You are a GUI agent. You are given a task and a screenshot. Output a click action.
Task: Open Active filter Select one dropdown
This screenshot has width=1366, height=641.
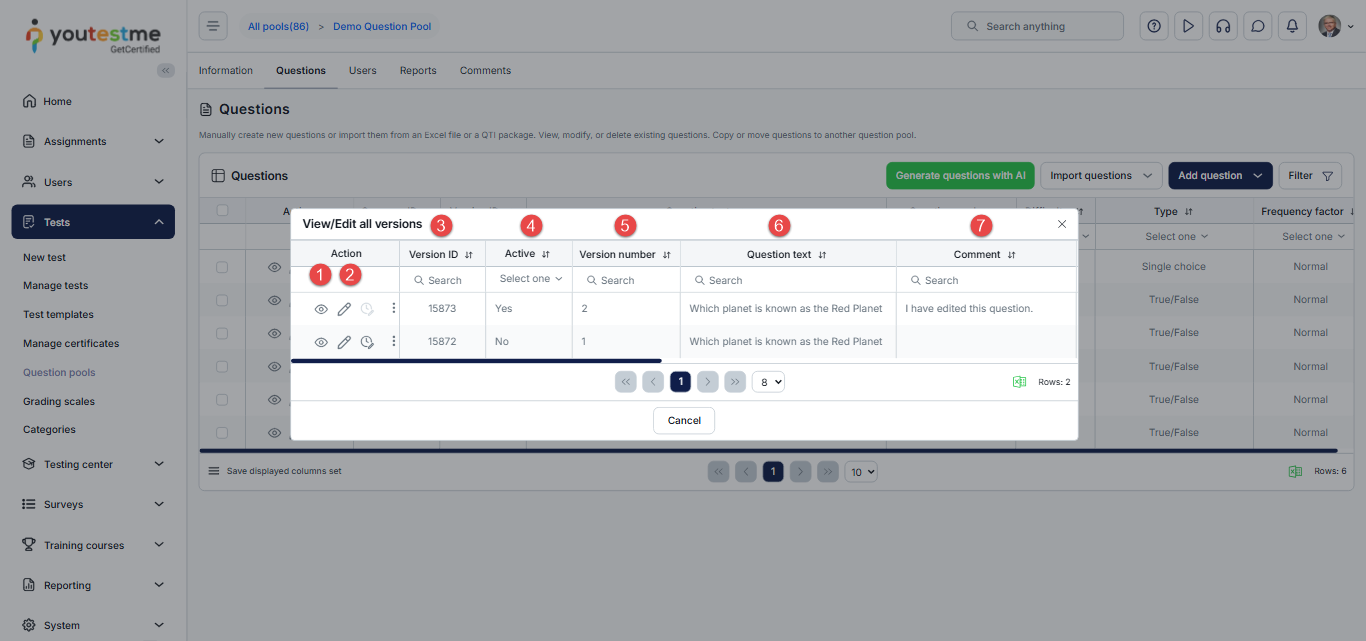pos(531,279)
